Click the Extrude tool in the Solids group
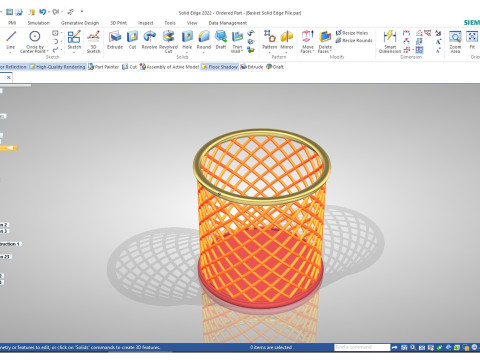 click(x=115, y=40)
